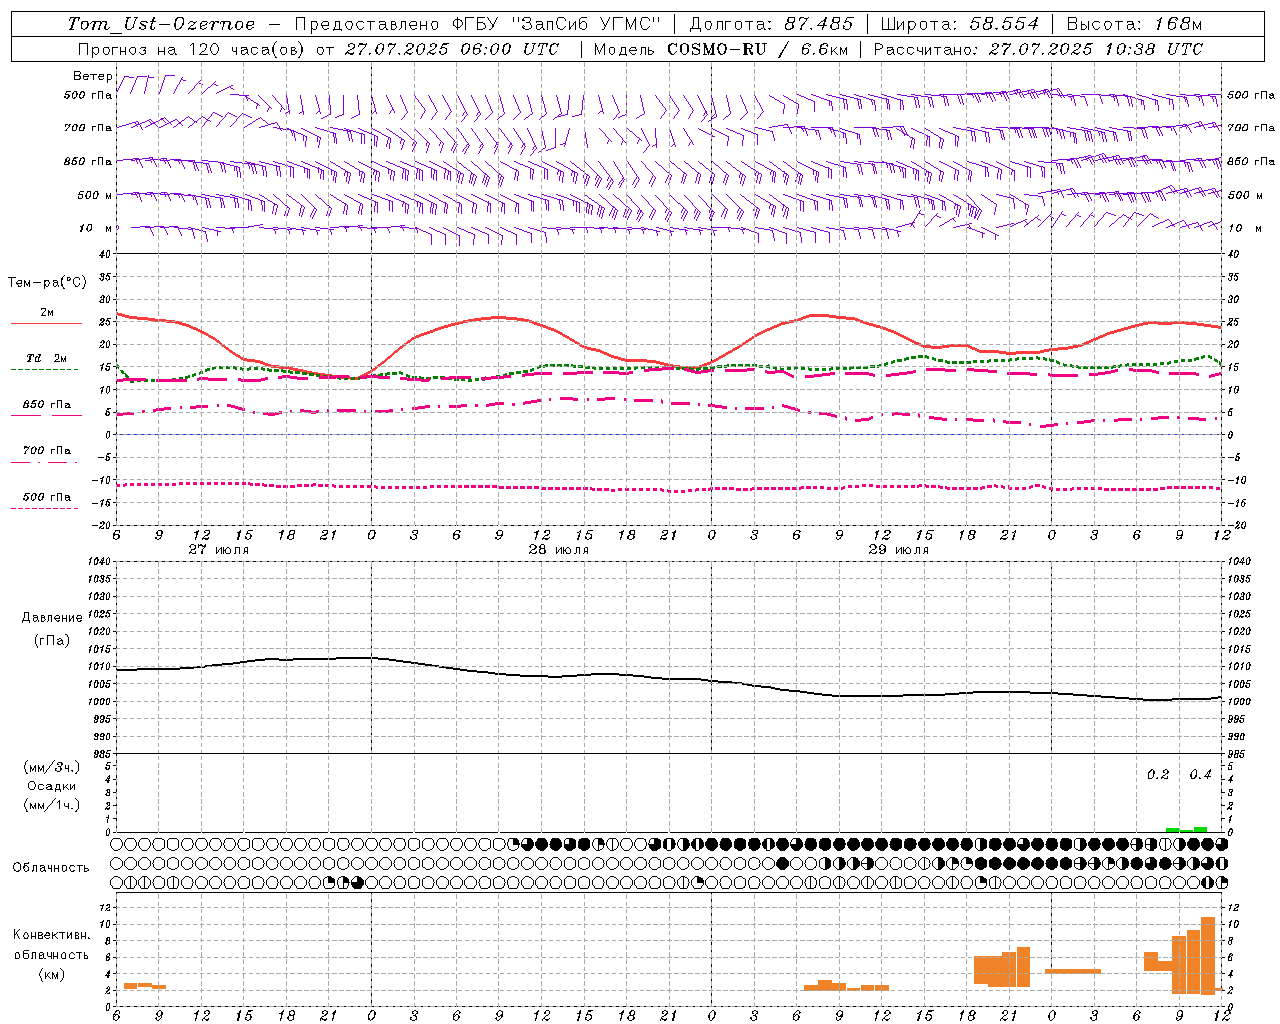
Task: Click the Облачность cloud cover label
Action: pyautogui.click(x=51, y=868)
